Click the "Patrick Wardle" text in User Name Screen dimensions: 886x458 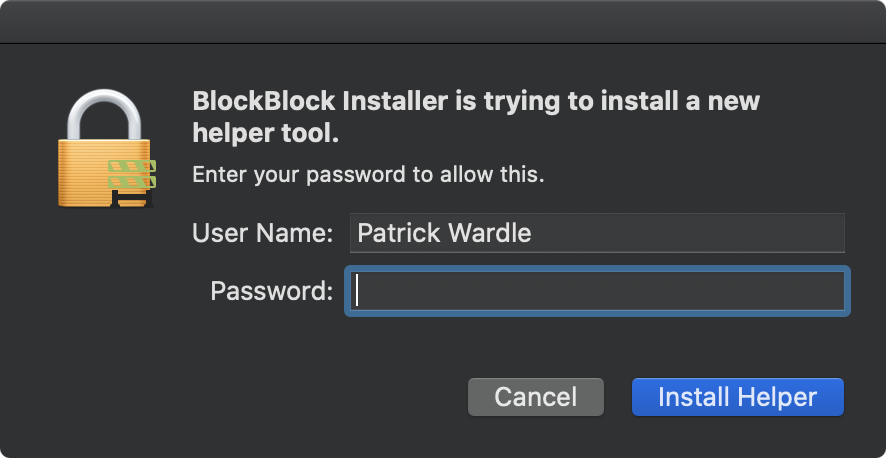click(x=444, y=233)
